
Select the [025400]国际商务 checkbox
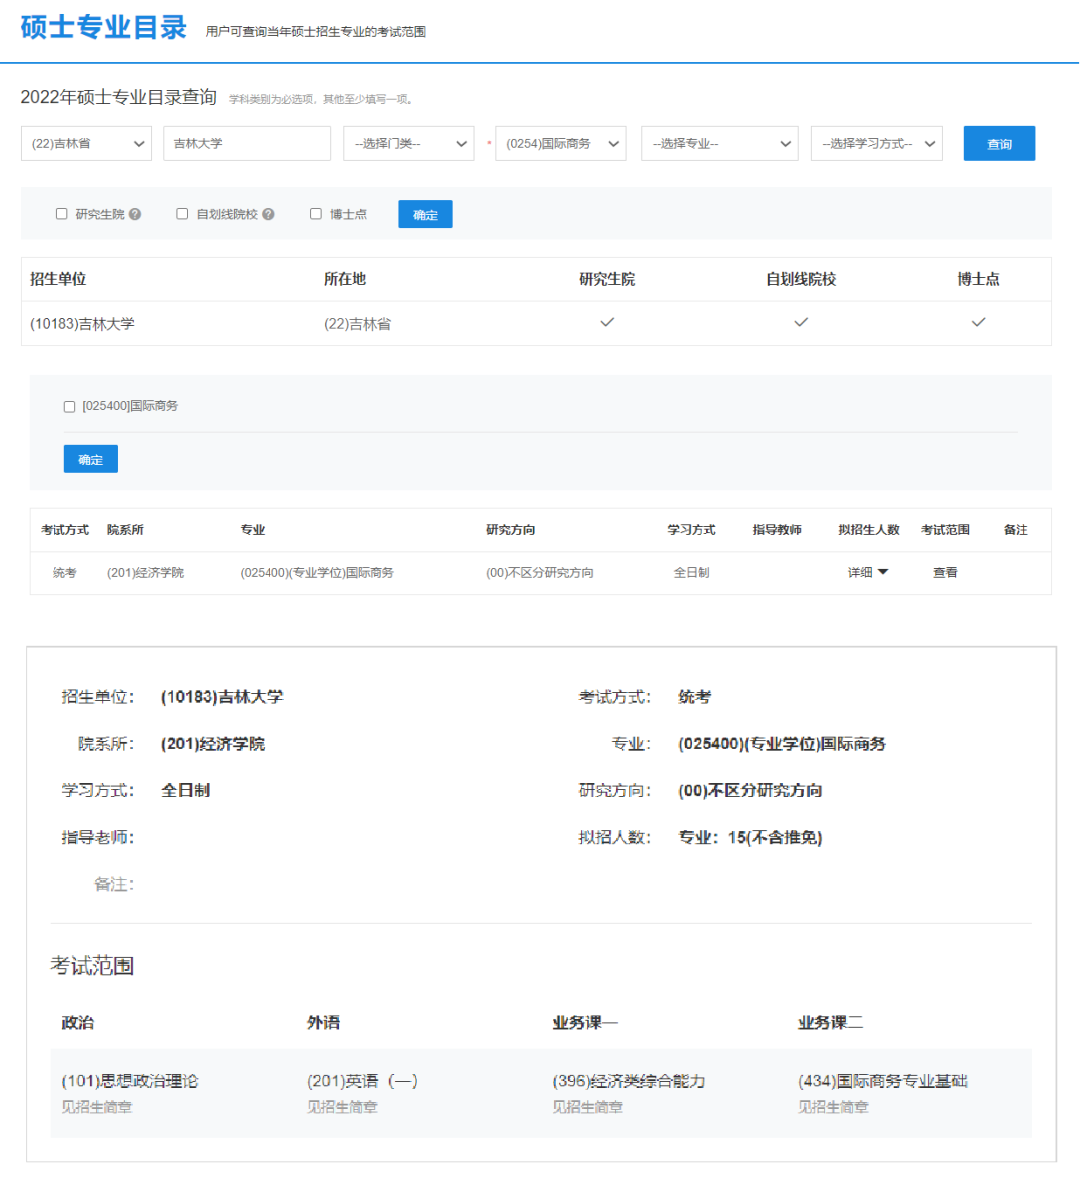point(68,406)
